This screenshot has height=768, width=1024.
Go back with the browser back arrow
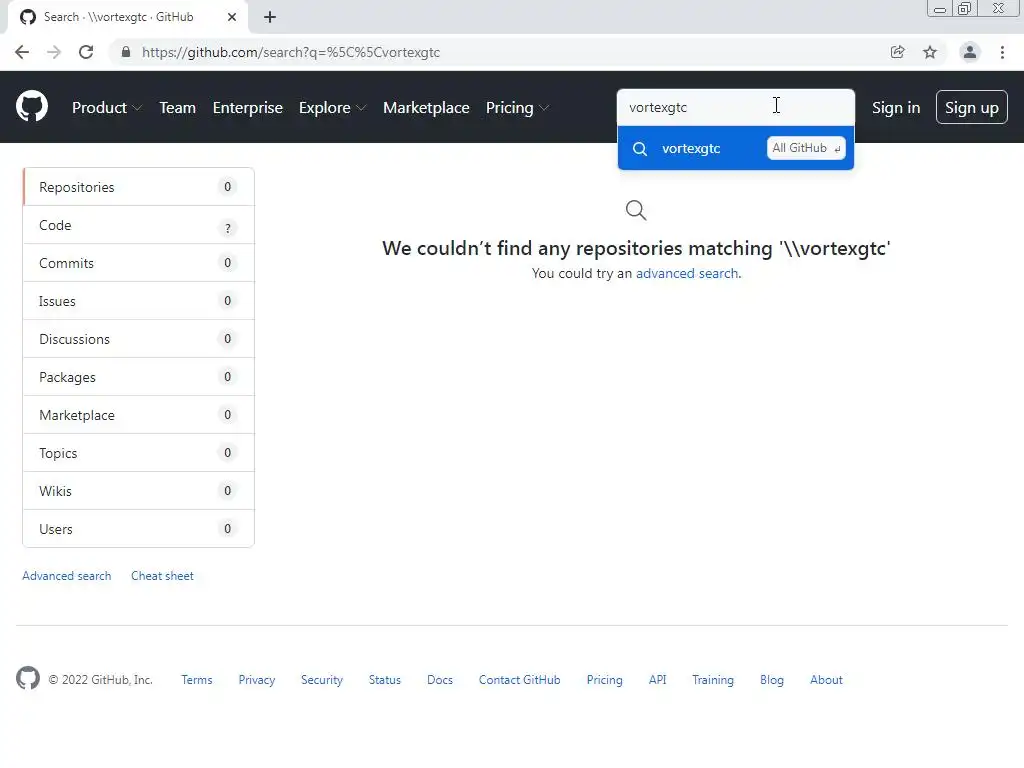(22, 52)
